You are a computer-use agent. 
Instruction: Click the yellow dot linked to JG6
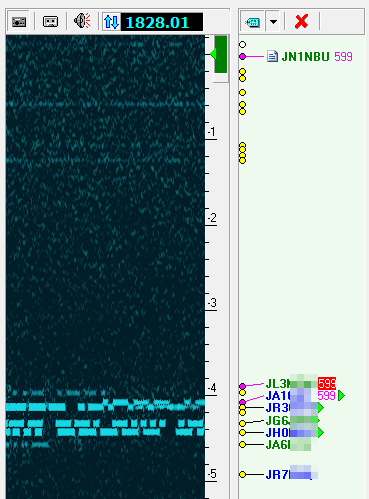click(x=243, y=423)
